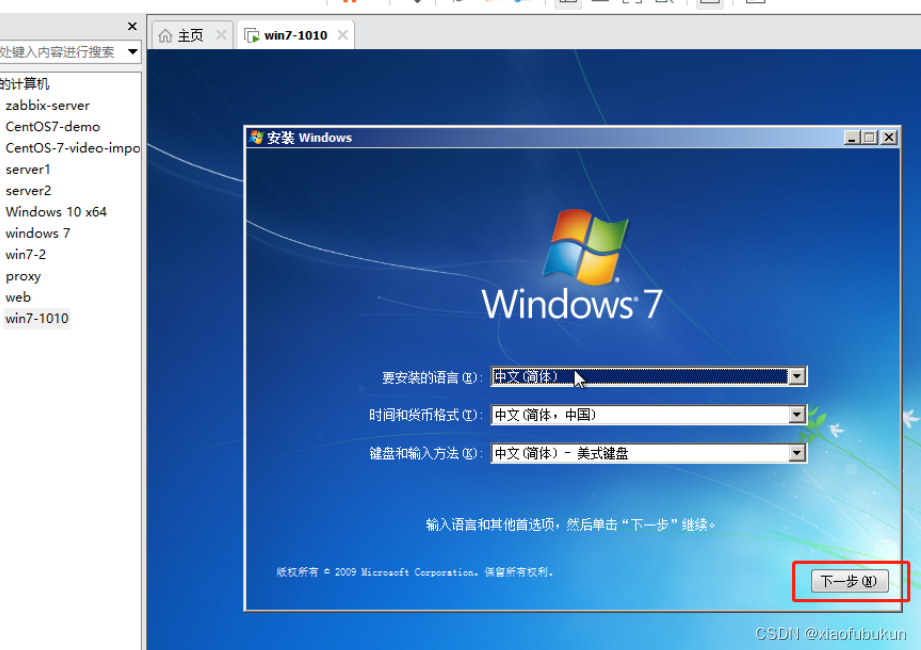Screen dimensions: 921x650
Task: Click the 下一步 (N) button
Action: [849, 581]
